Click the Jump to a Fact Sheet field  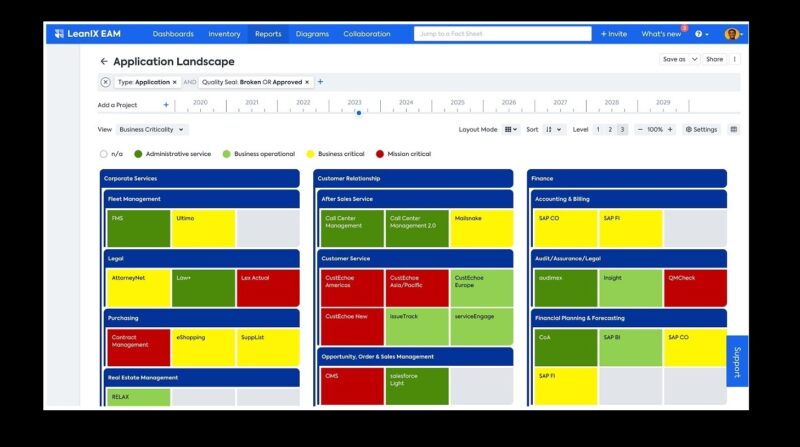click(x=500, y=34)
